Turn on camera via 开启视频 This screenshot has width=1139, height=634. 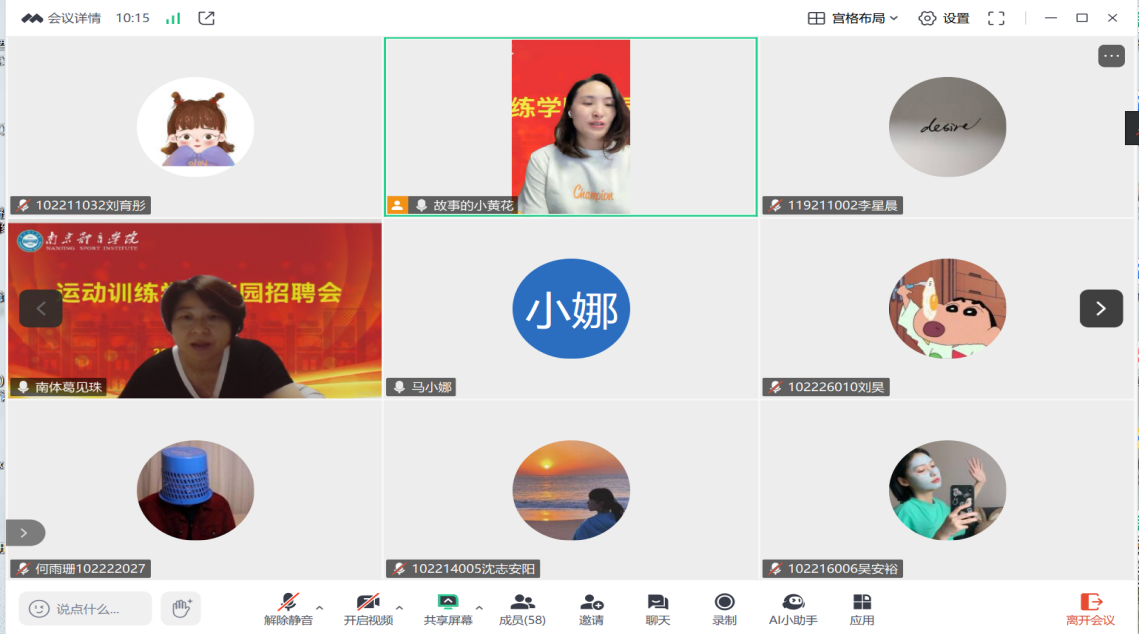coord(368,608)
